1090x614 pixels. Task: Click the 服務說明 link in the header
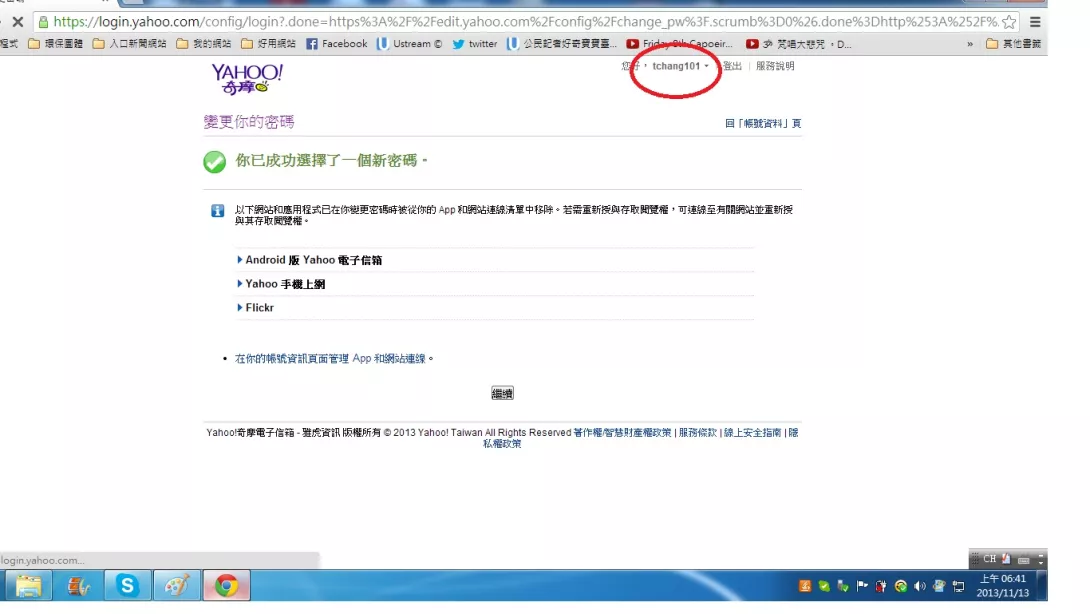(x=775, y=66)
